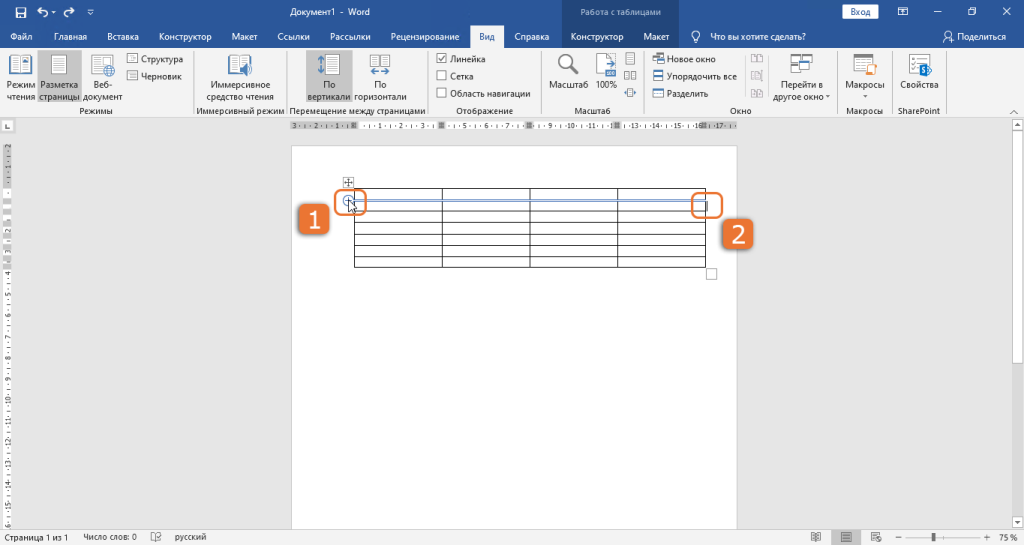The height and width of the screenshot is (545, 1024).
Task: Redo the last action
Action: pyautogui.click(x=69, y=12)
